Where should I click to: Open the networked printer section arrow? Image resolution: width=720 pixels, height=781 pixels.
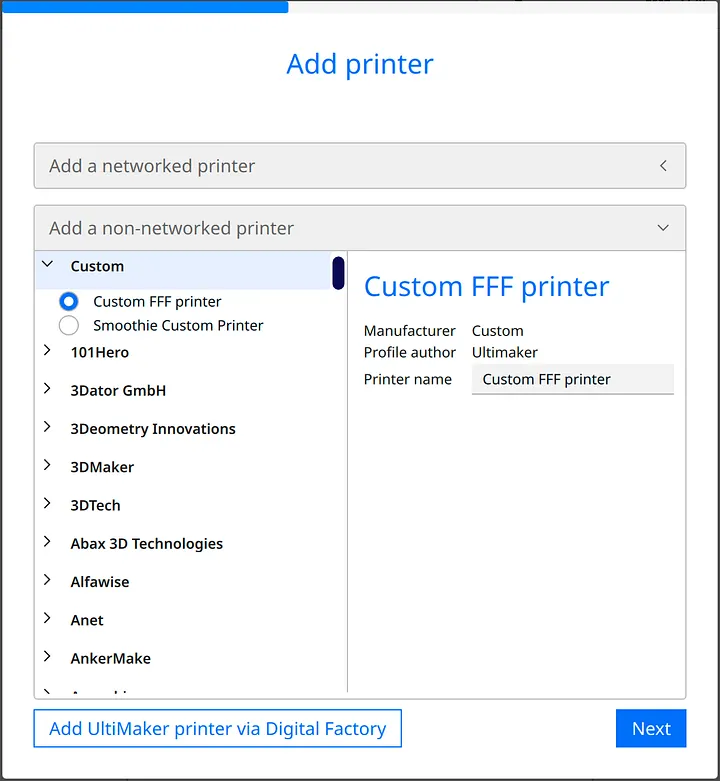pyautogui.click(x=663, y=166)
